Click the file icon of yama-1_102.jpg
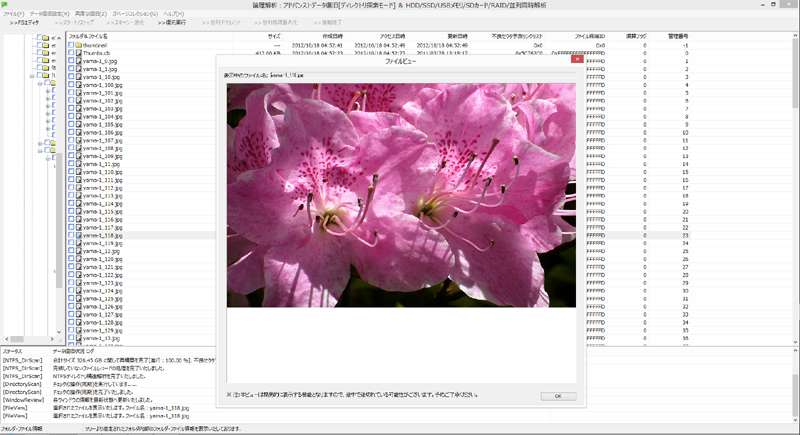This screenshot has width=800, height=435. pyautogui.click(x=79, y=100)
